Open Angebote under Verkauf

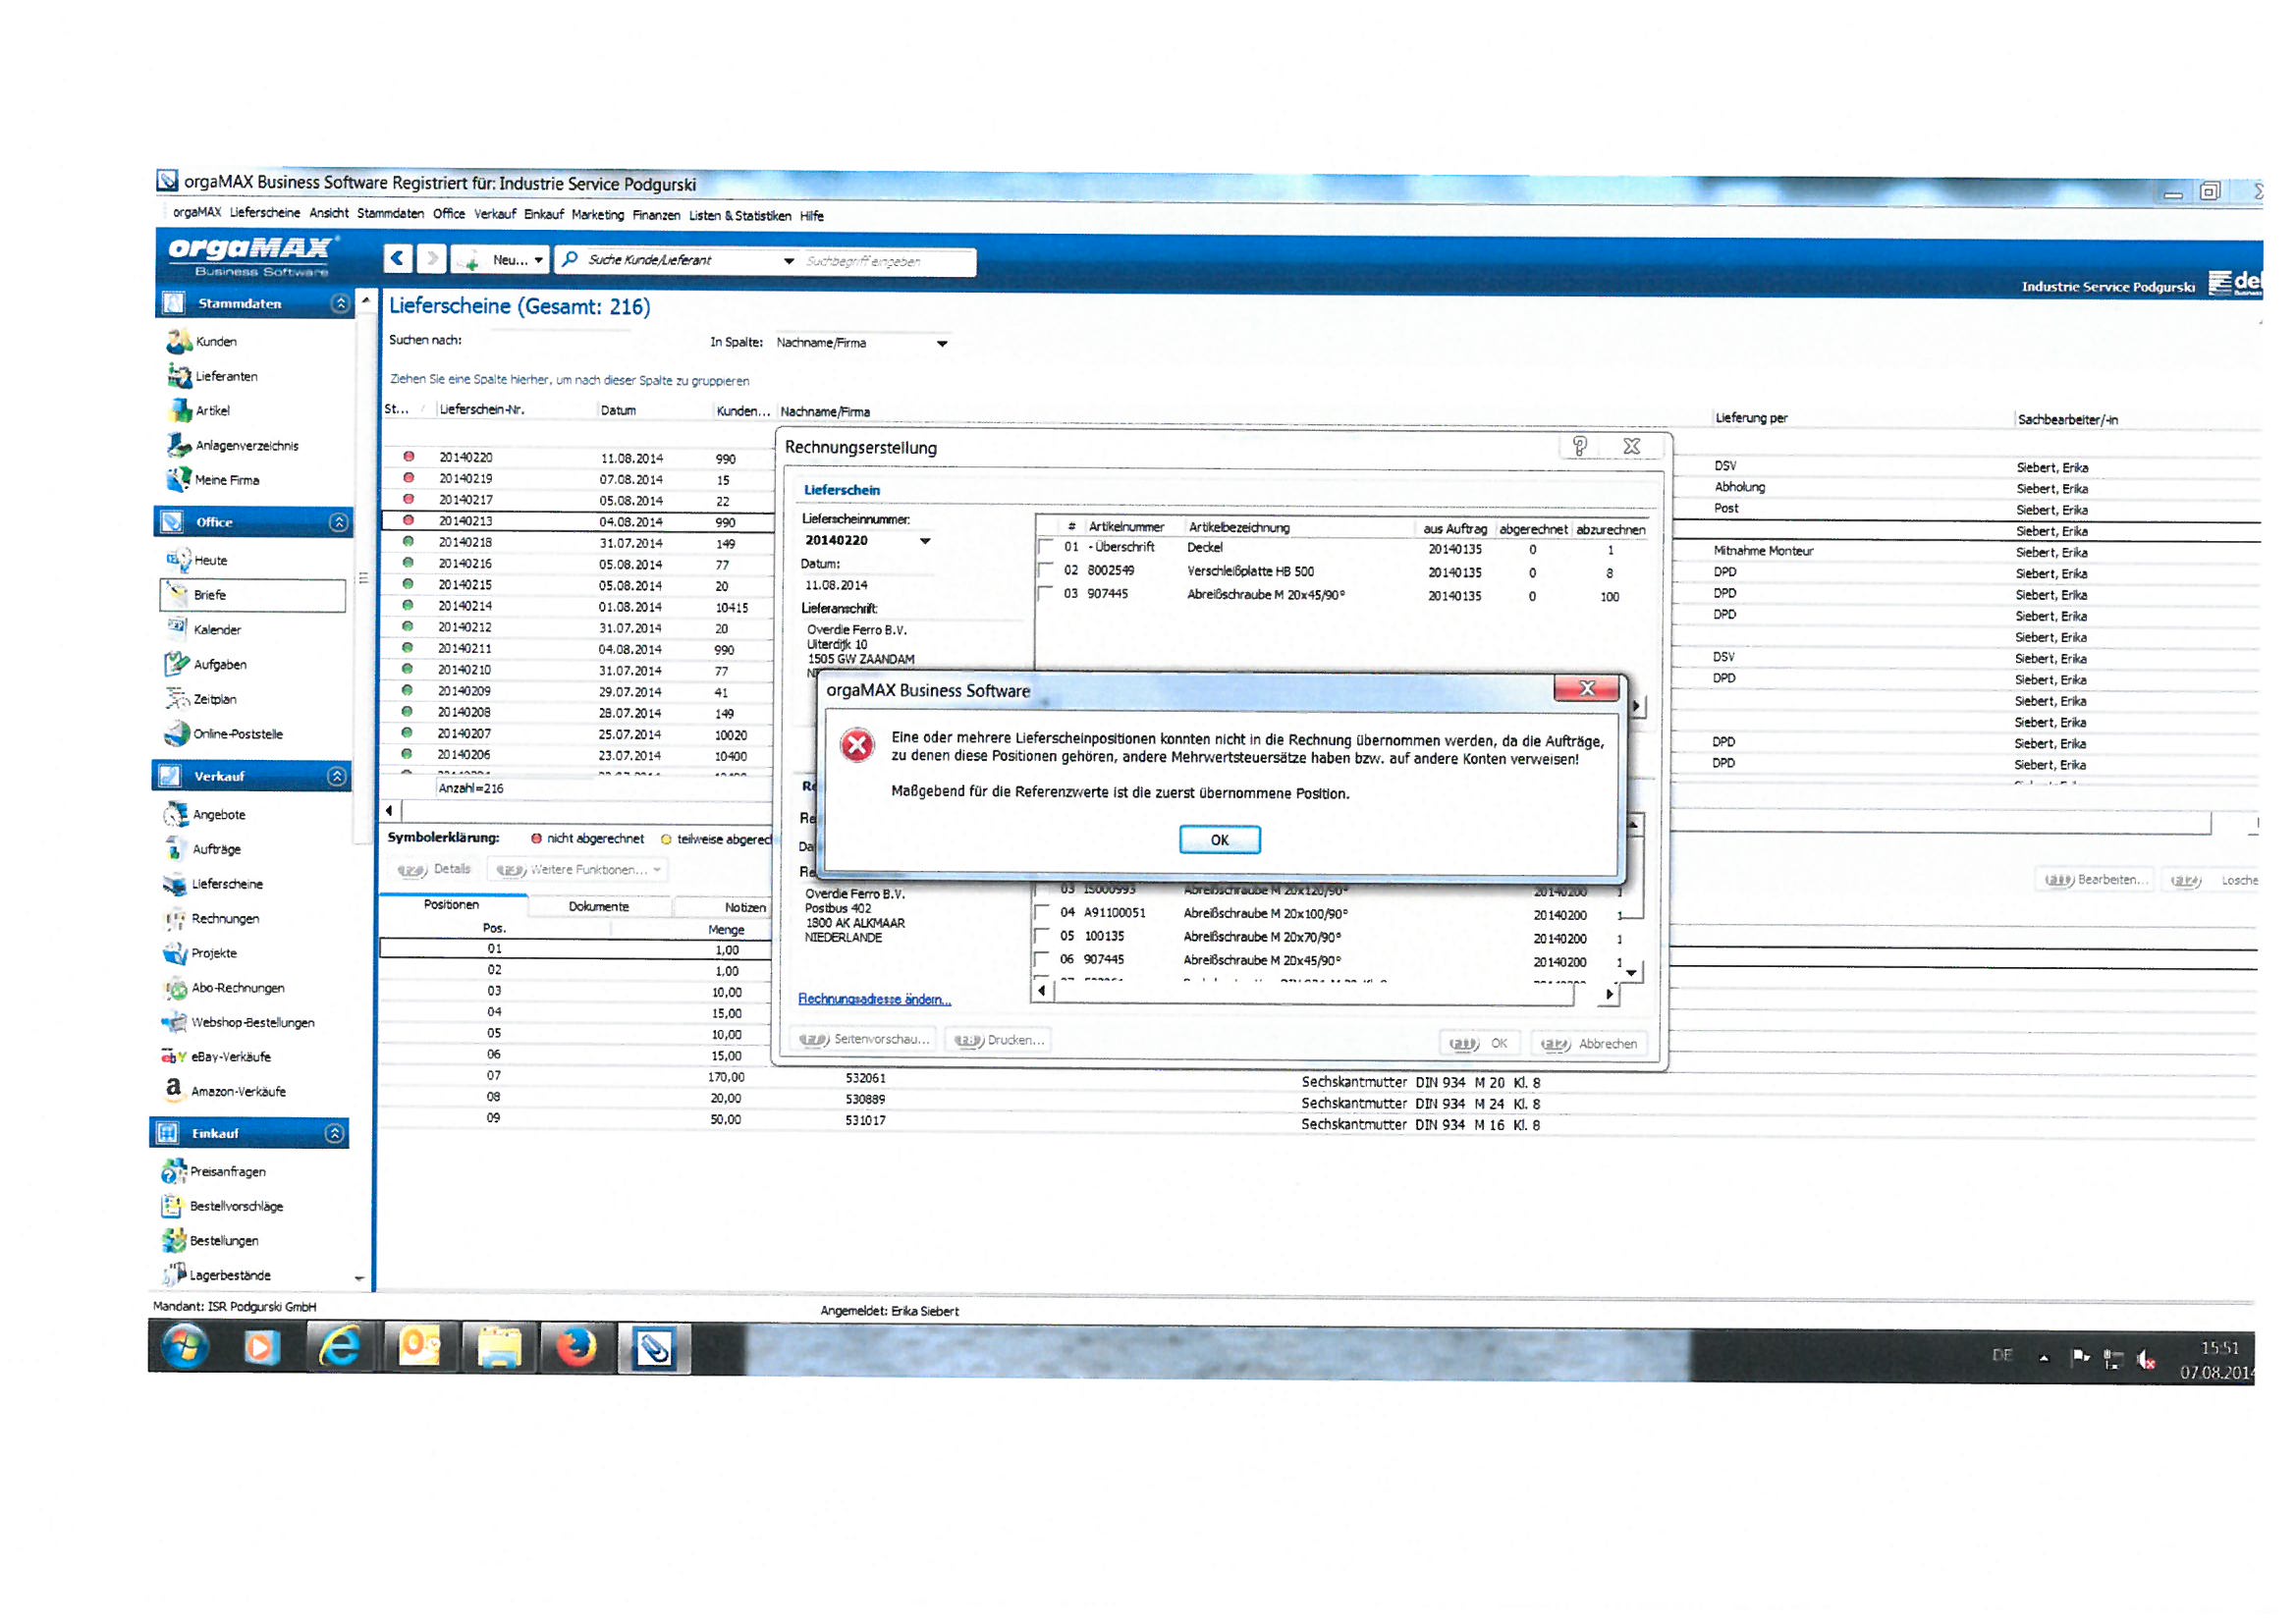(x=204, y=816)
